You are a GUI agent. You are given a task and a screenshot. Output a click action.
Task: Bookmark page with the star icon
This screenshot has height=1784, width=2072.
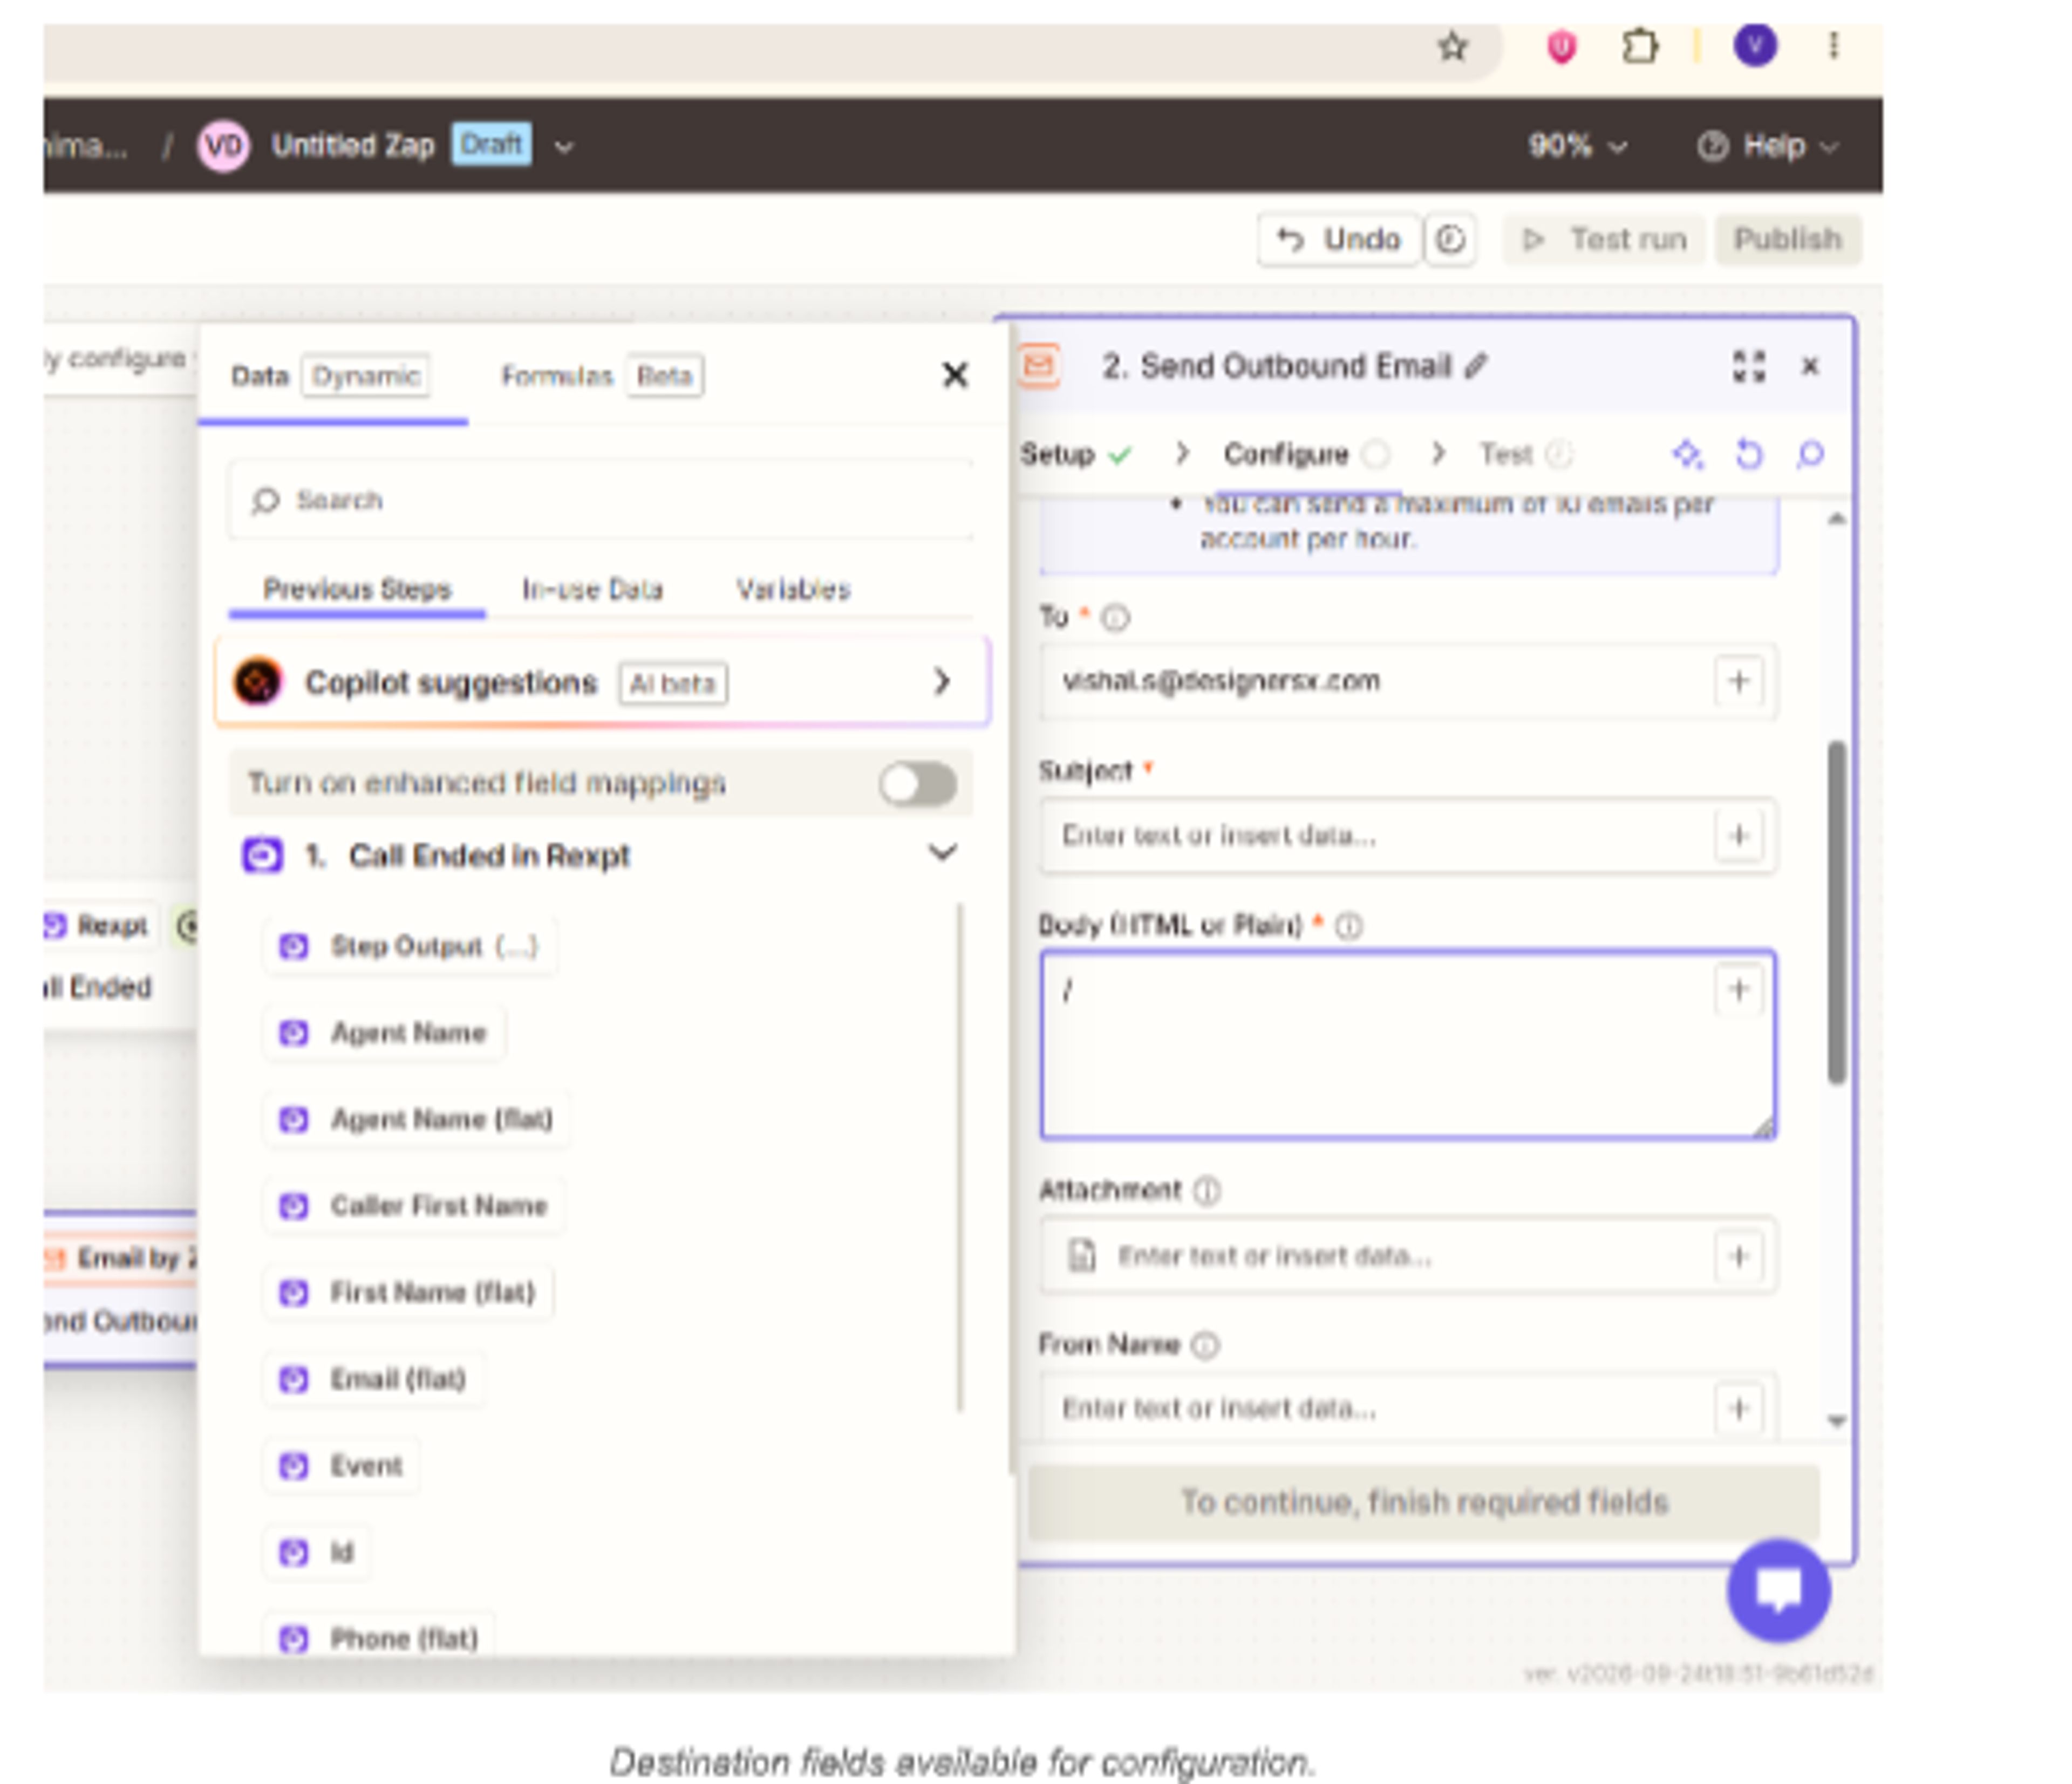tap(1452, 46)
